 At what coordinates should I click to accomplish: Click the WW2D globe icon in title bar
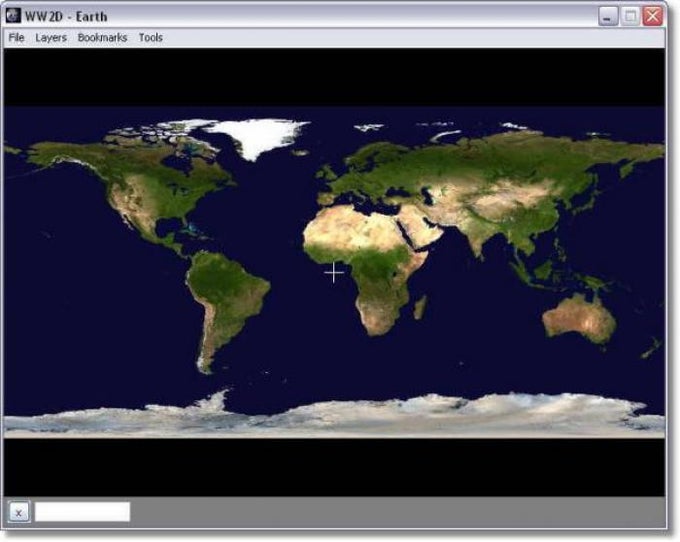click(13, 16)
